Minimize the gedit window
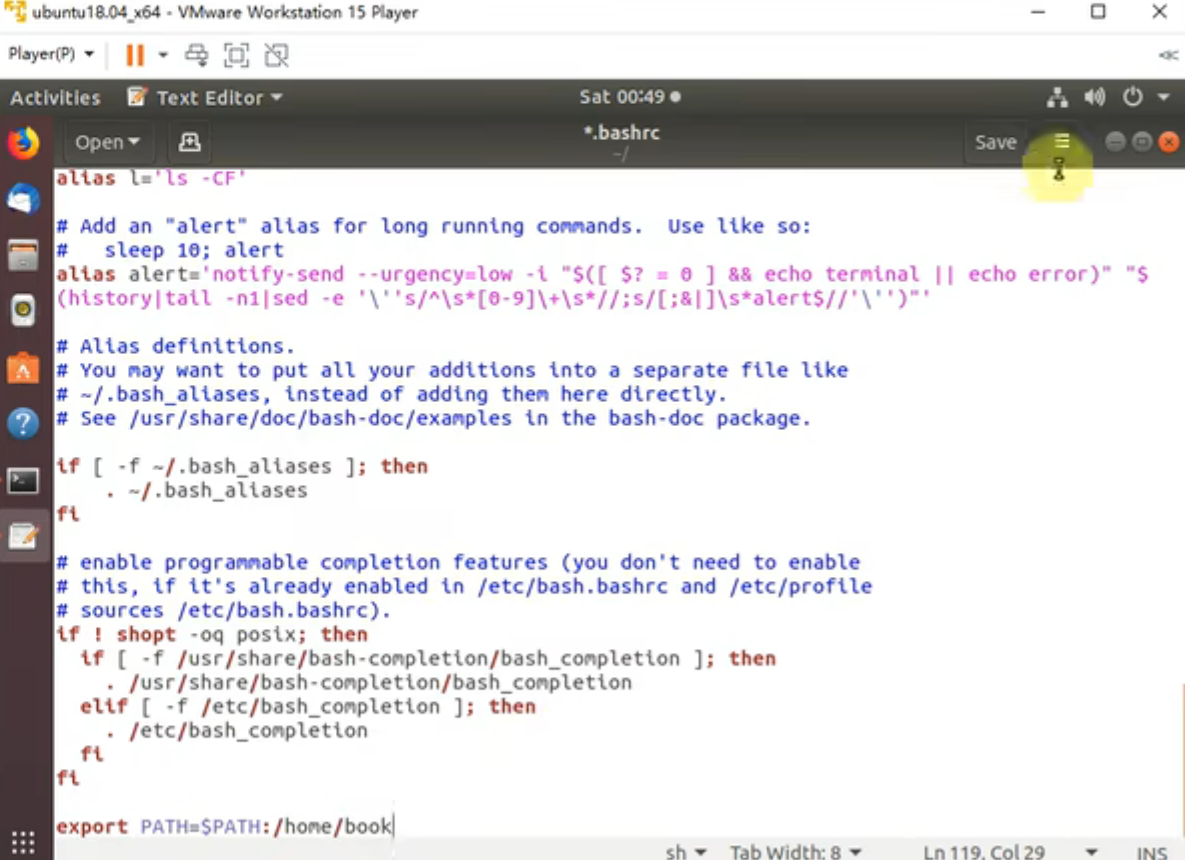The image size is (1185, 860). click(1115, 141)
